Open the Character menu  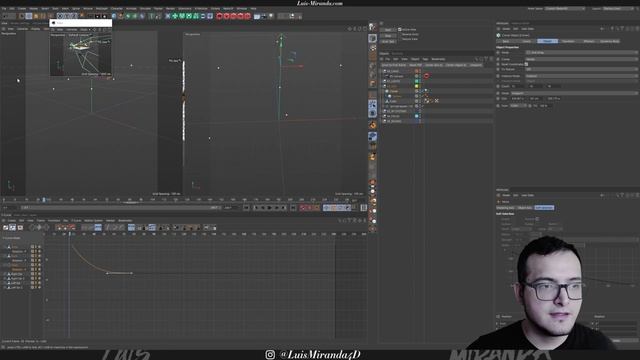click(117, 8)
